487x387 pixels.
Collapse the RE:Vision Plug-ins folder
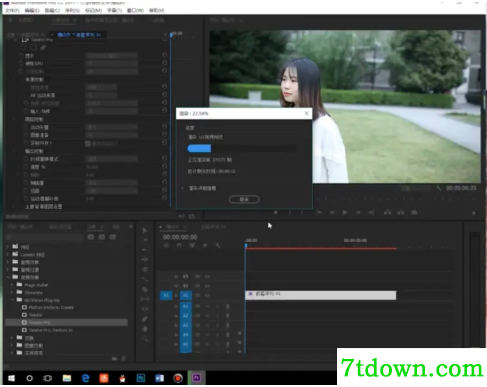point(12,300)
